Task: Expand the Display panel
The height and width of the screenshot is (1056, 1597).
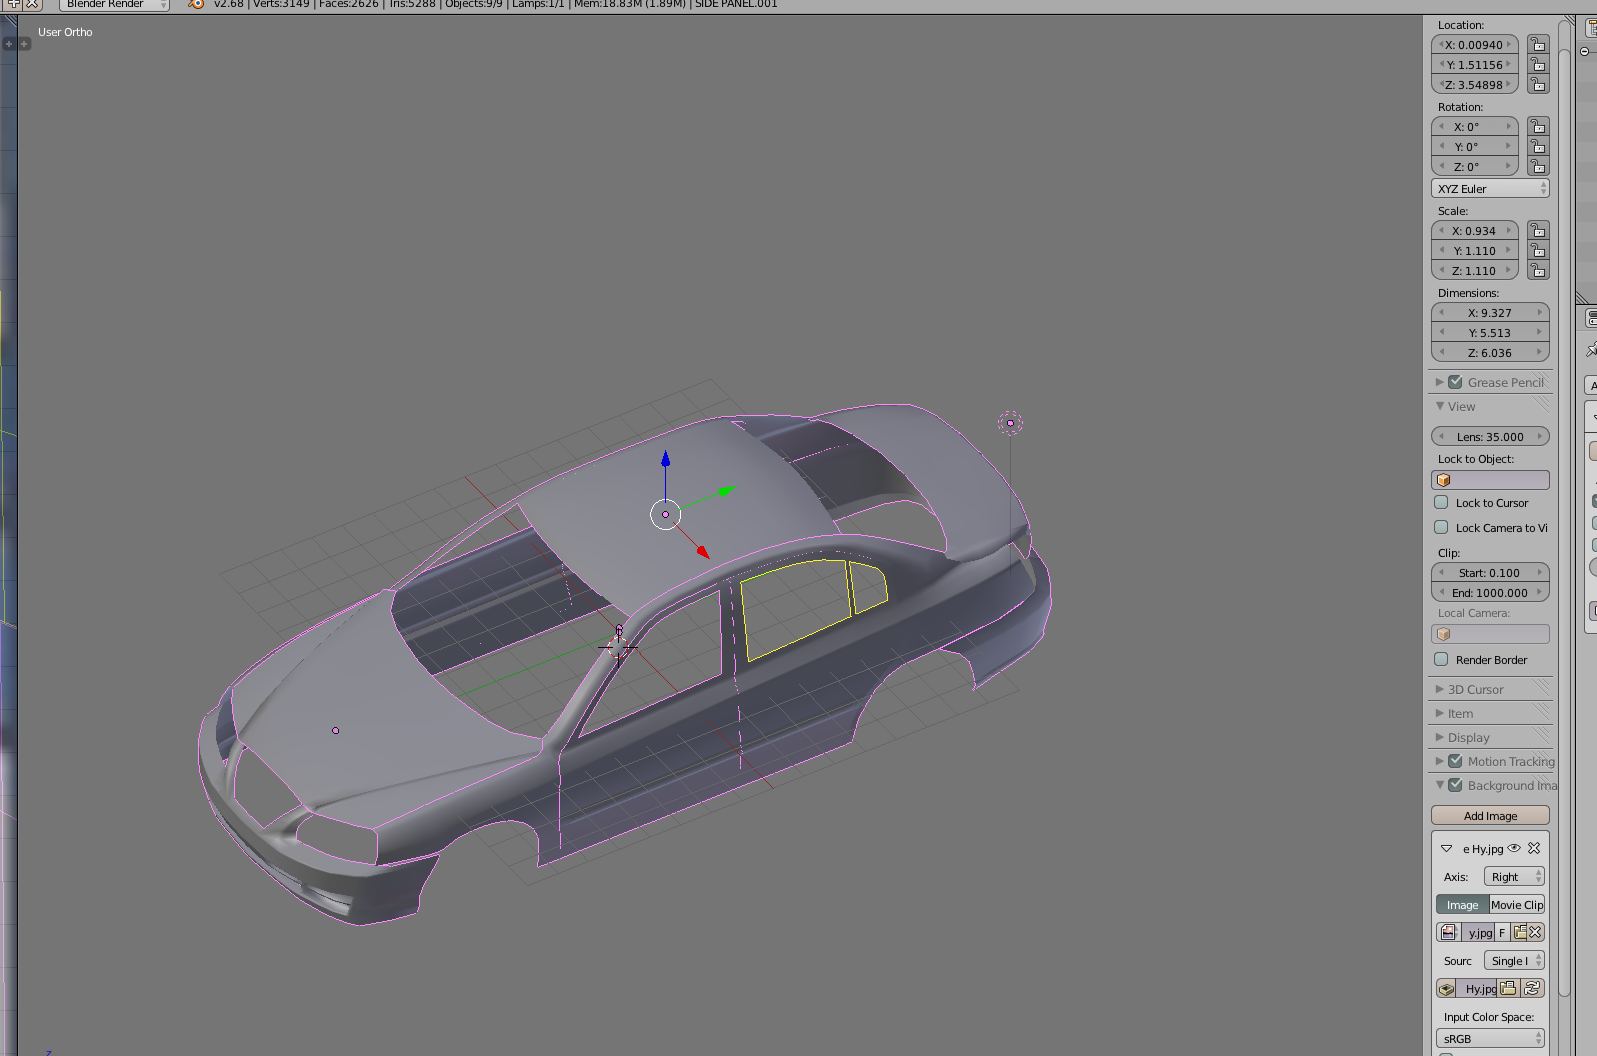Action: click(1439, 737)
